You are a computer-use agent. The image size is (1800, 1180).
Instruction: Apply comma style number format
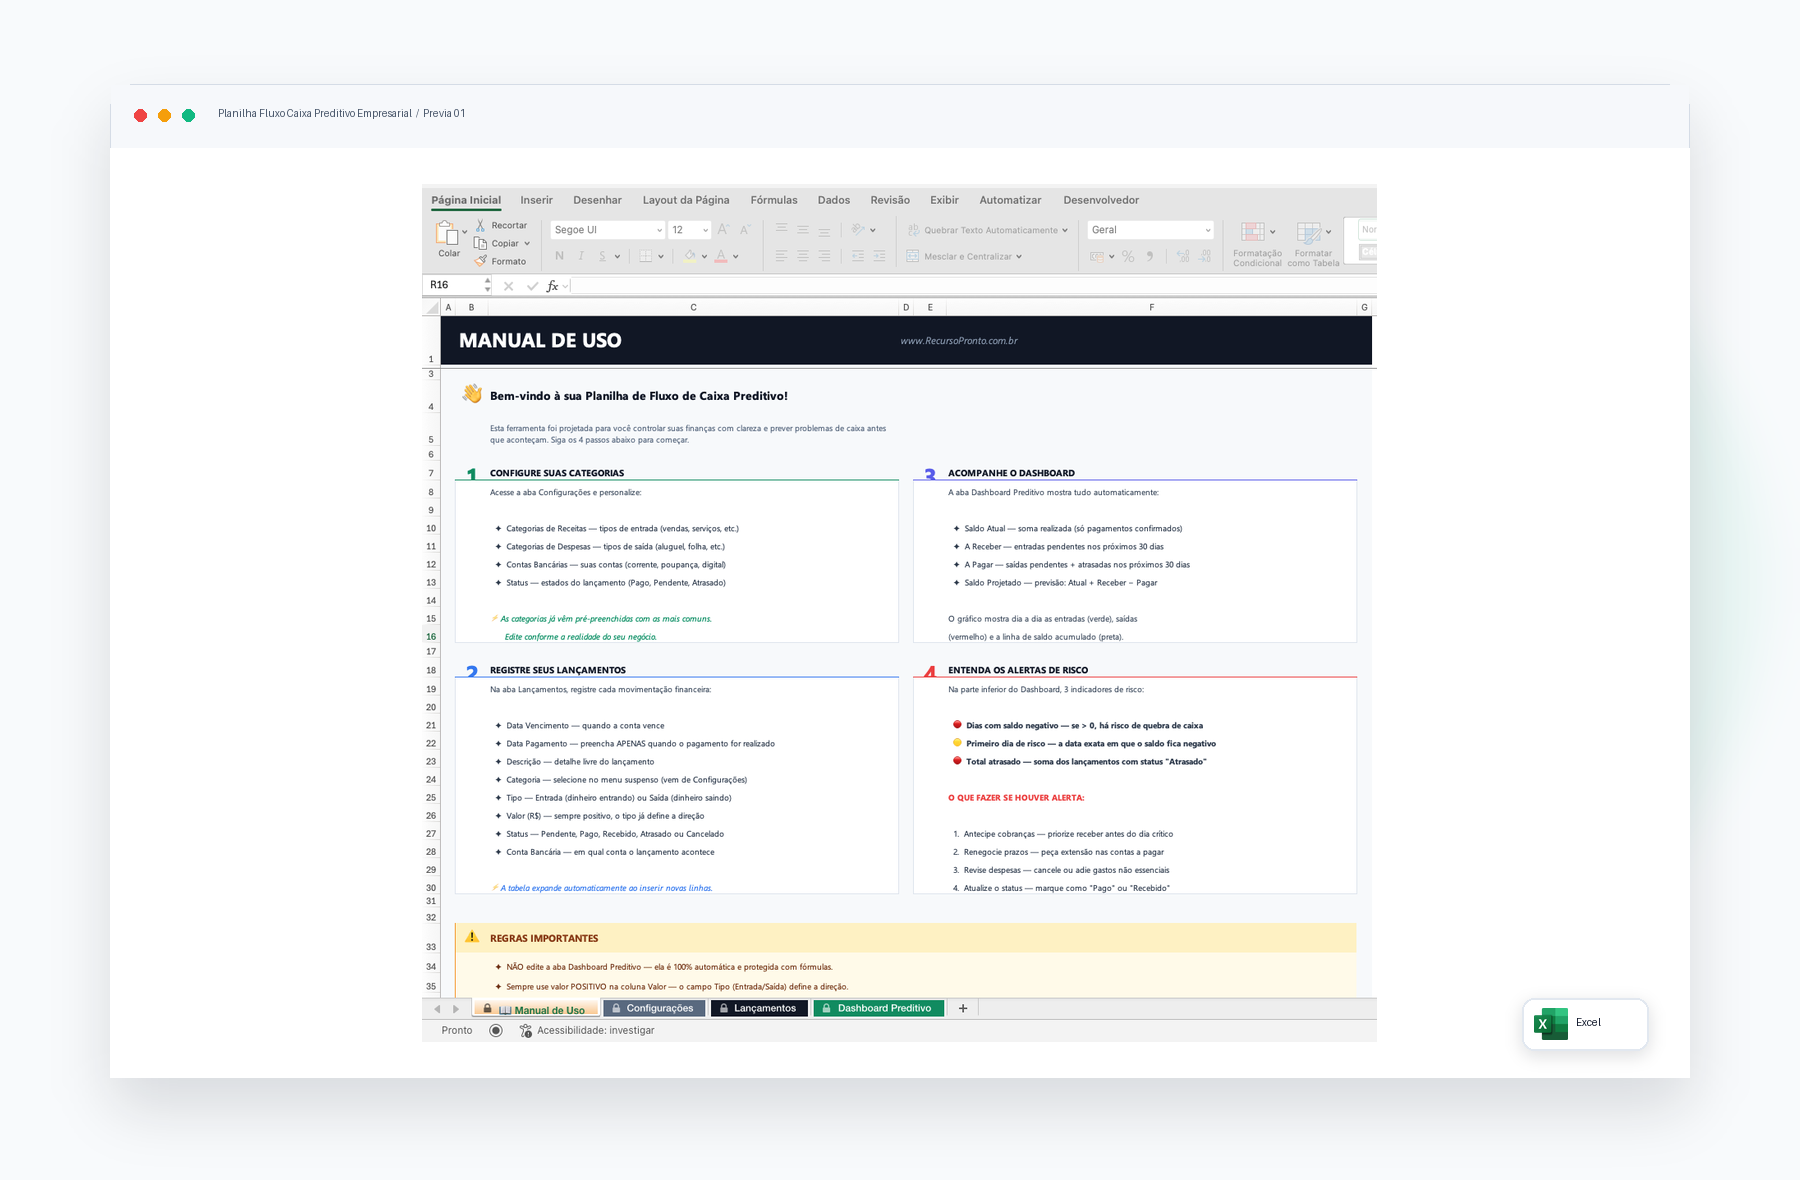pos(1150,257)
